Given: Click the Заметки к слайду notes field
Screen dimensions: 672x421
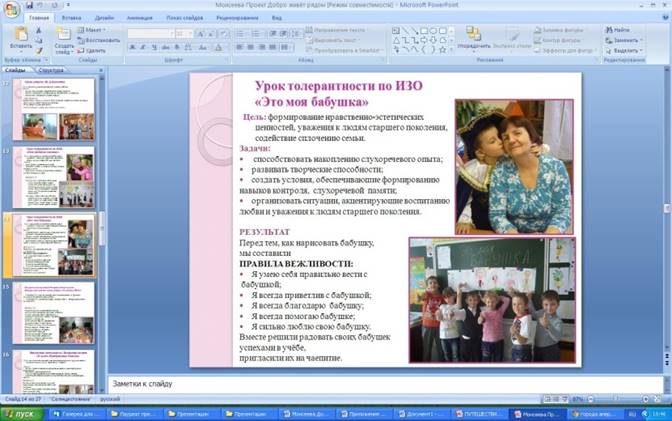Looking at the screenshot, I should coord(386,384).
